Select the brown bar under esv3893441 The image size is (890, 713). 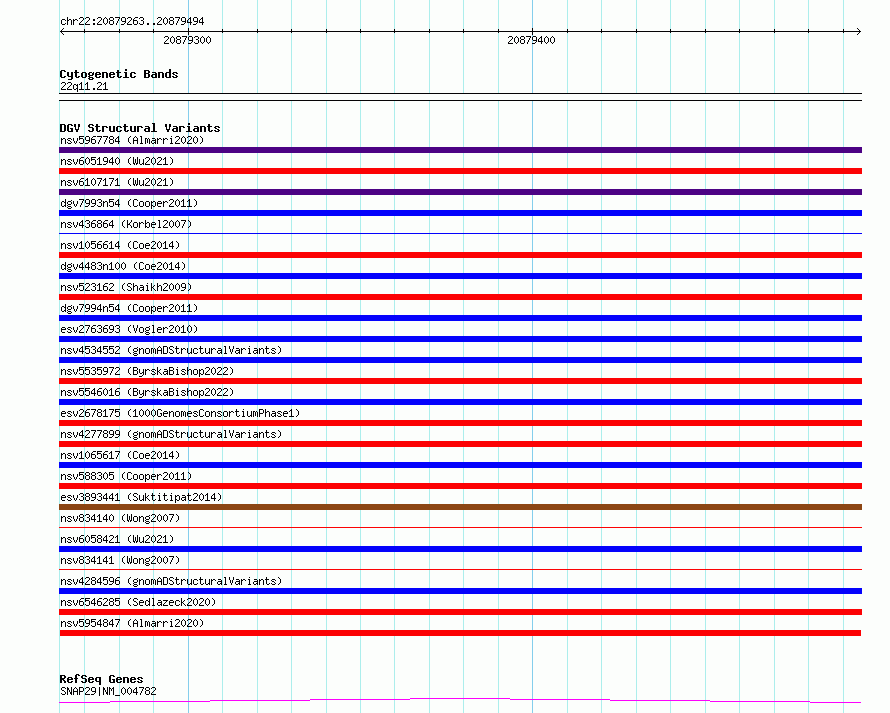pyautogui.click(x=460, y=507)
